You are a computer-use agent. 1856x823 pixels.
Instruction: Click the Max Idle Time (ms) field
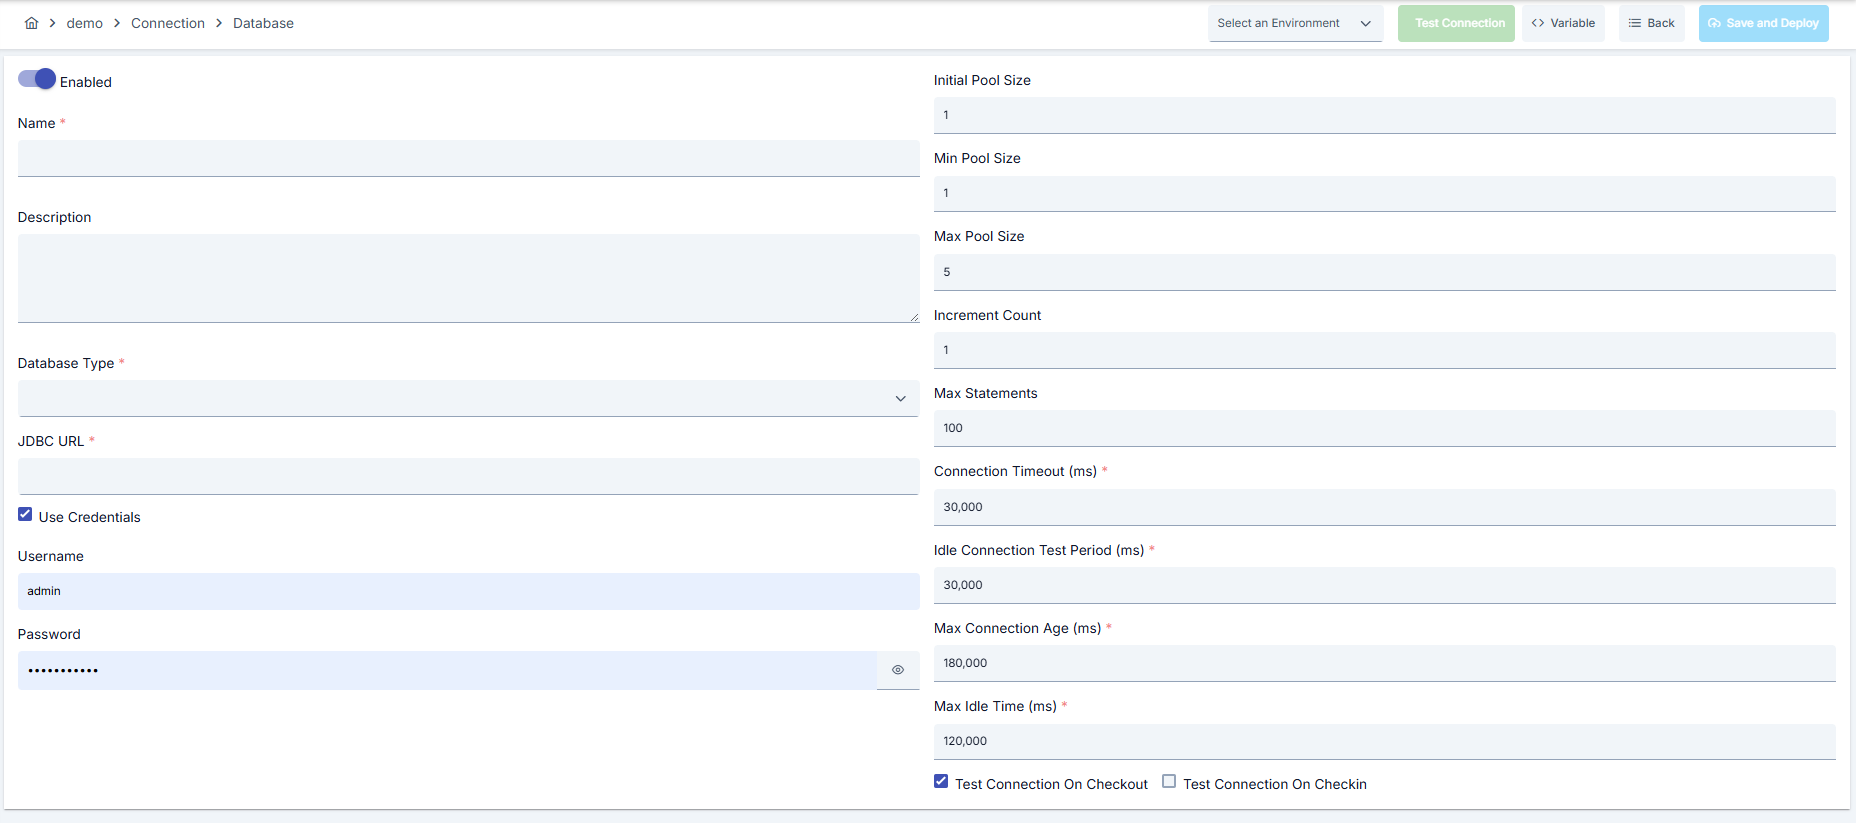[1384, 741]
